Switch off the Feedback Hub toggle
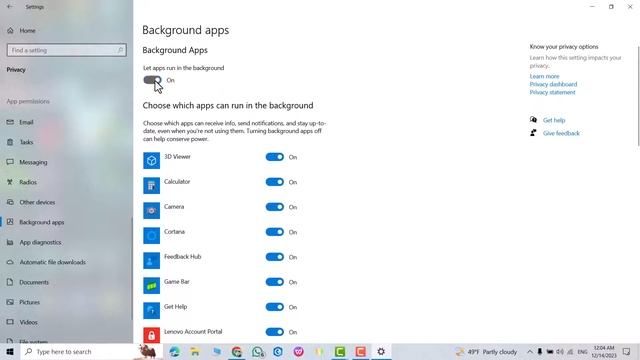 click(x=275, y=257)
